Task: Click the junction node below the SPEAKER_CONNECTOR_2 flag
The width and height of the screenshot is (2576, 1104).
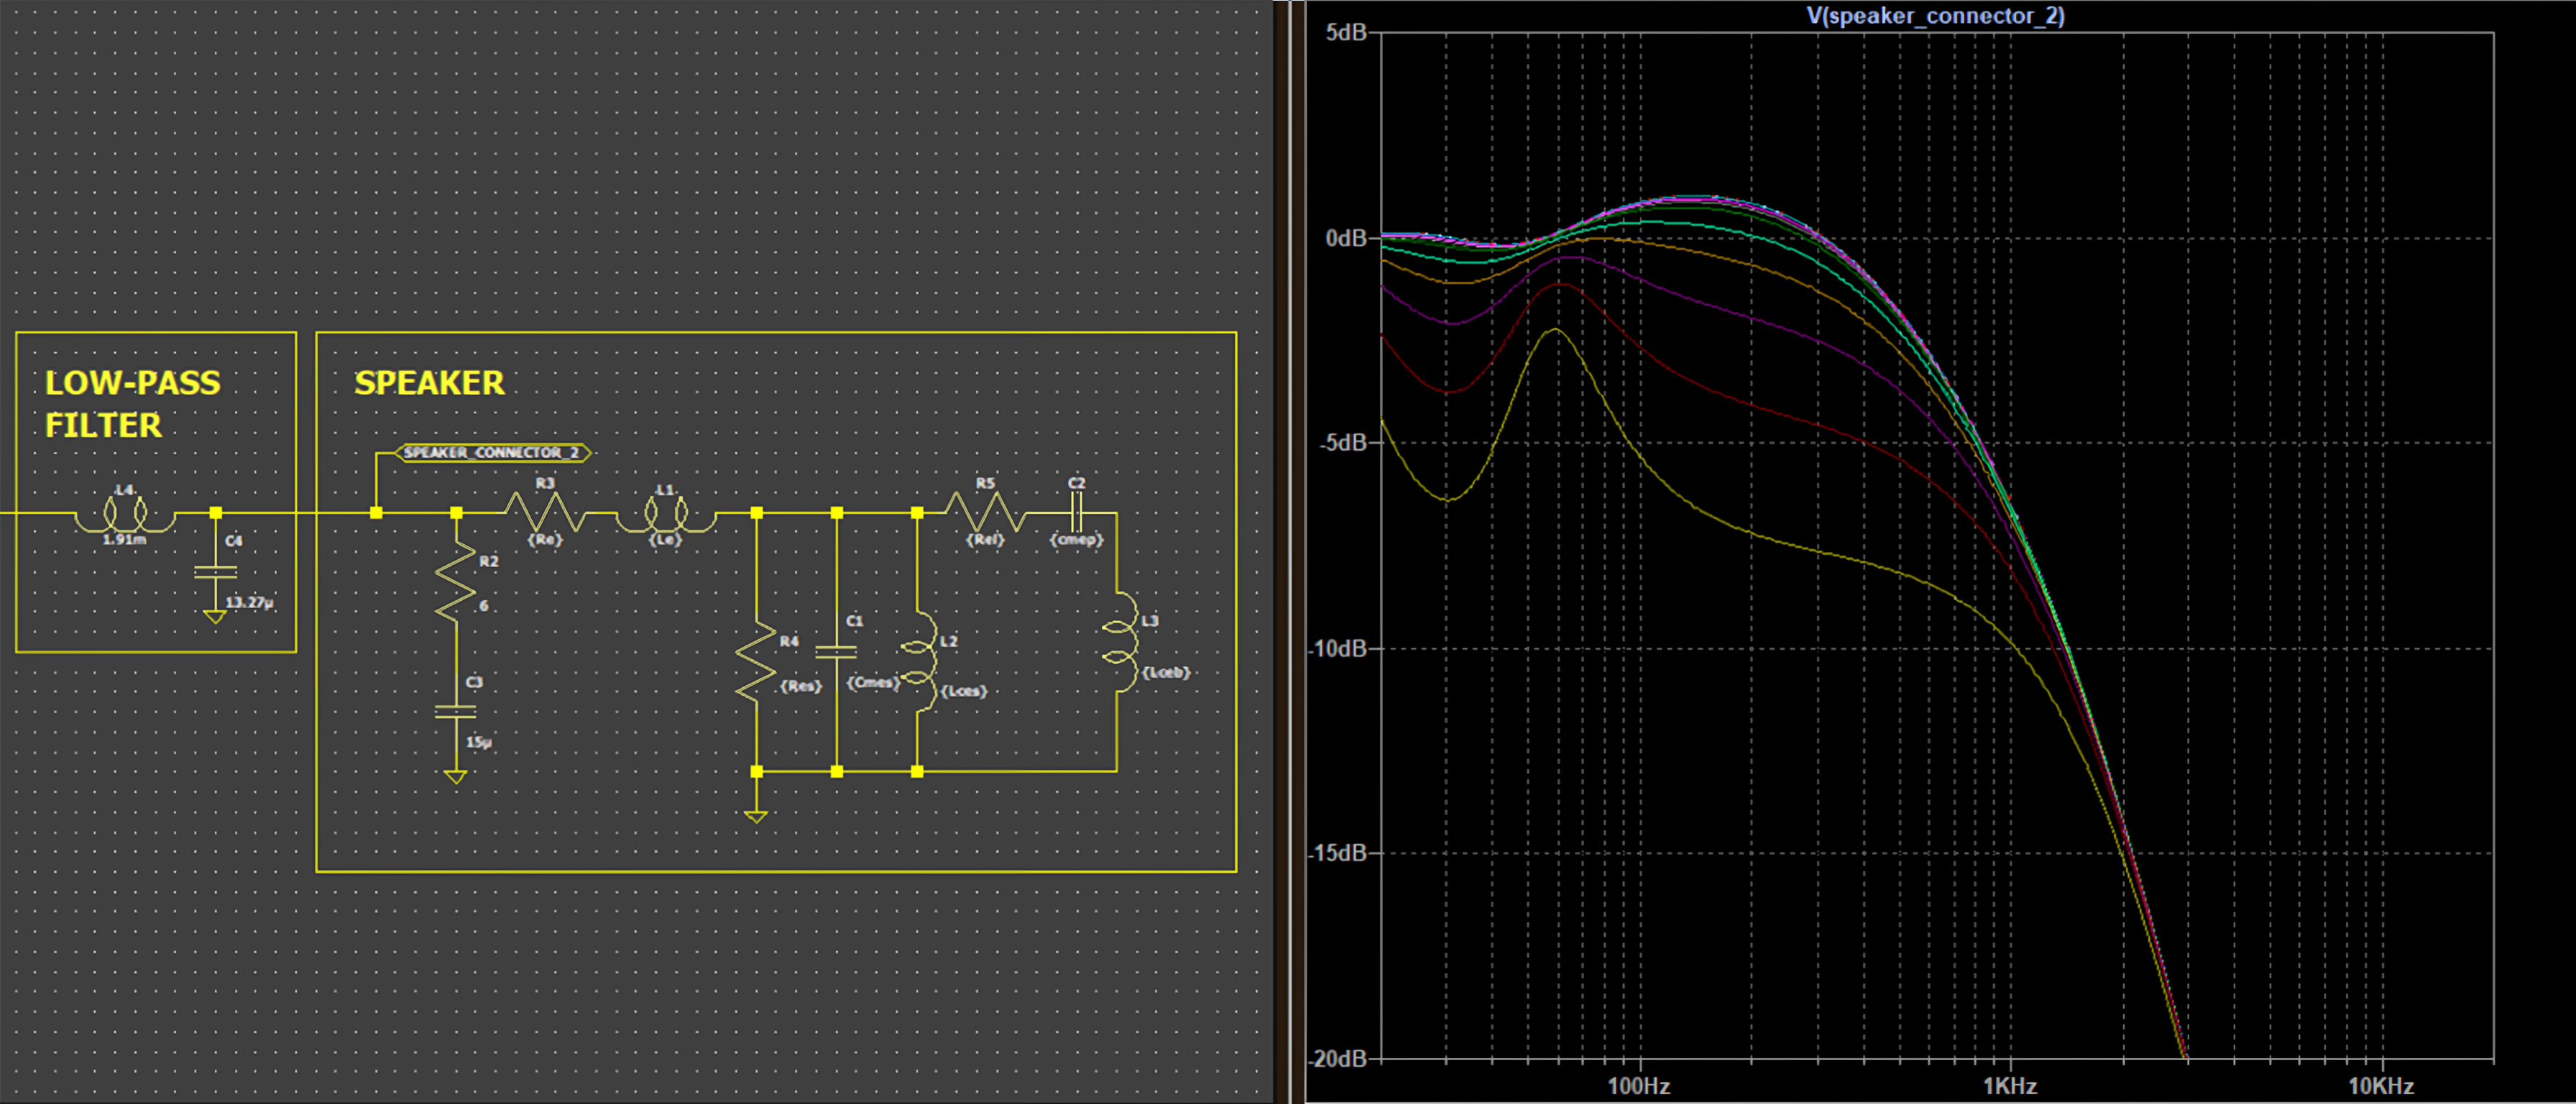Action: [x=376, y=513]
